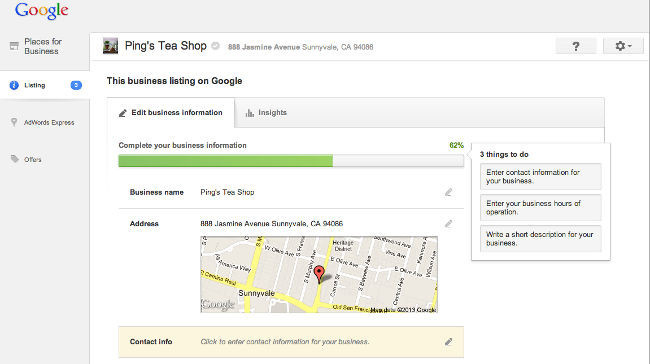Edit the Address using pencil icon
The width and height of the screenshot is (650, 364).
[448, 224]
